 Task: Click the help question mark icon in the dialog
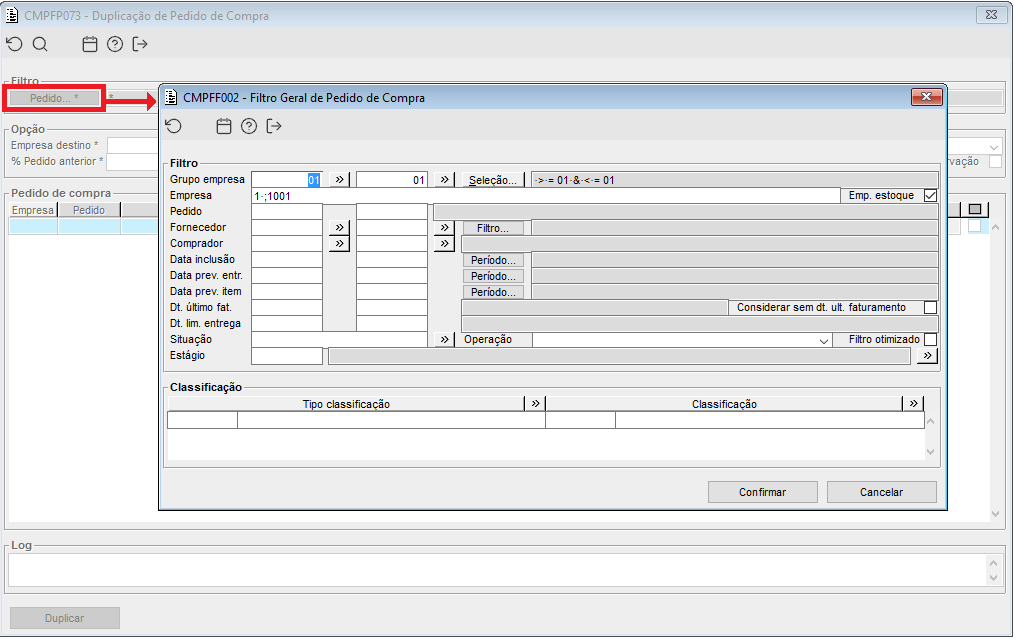click(x=249, y=126)
